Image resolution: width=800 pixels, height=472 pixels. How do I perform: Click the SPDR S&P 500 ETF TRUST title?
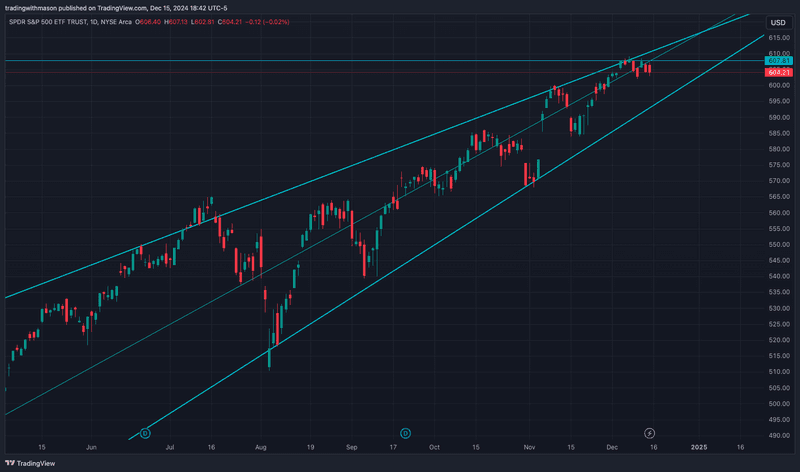point(48,22)
